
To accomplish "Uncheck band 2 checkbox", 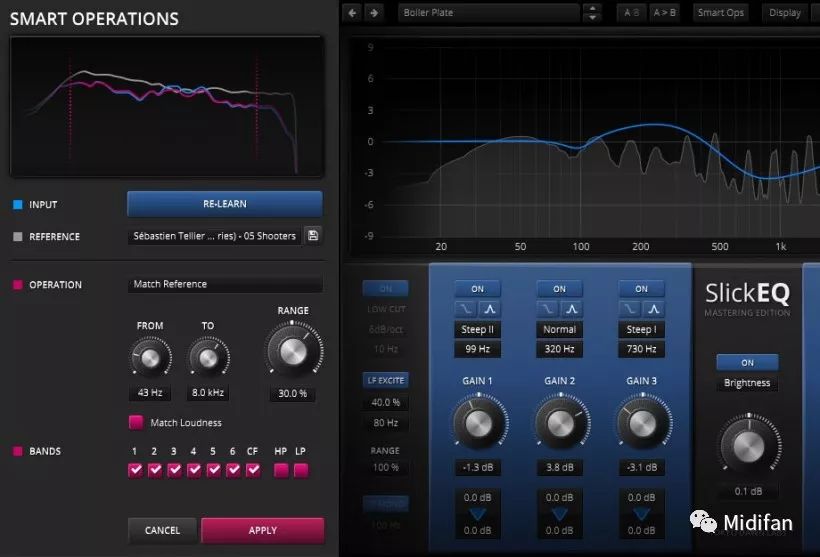I will point(155,470).
